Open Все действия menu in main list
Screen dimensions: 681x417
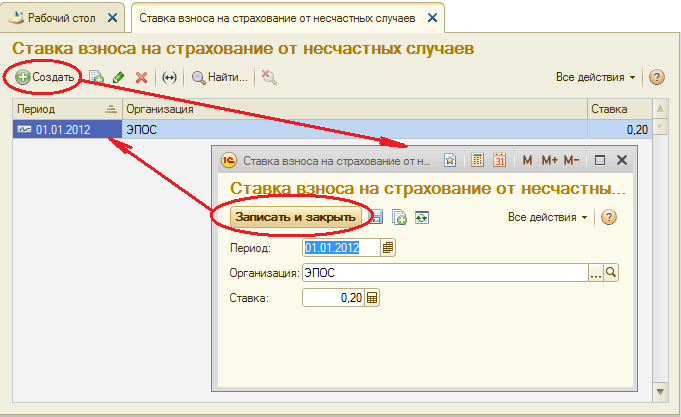point(595,77)
